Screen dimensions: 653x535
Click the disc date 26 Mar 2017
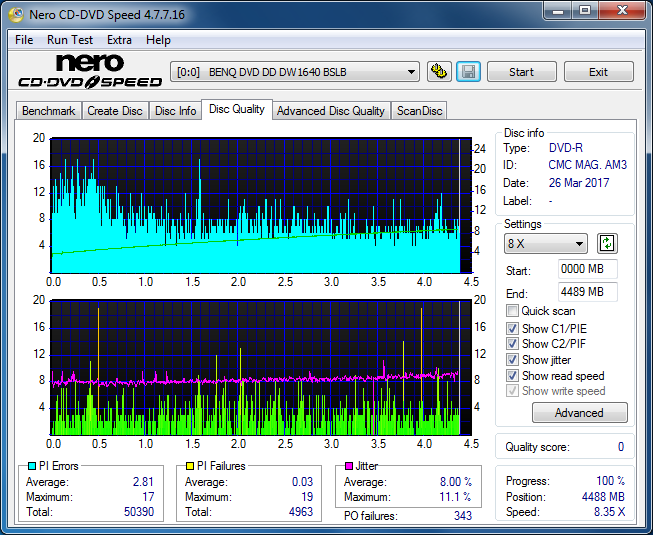pos(579,183)
